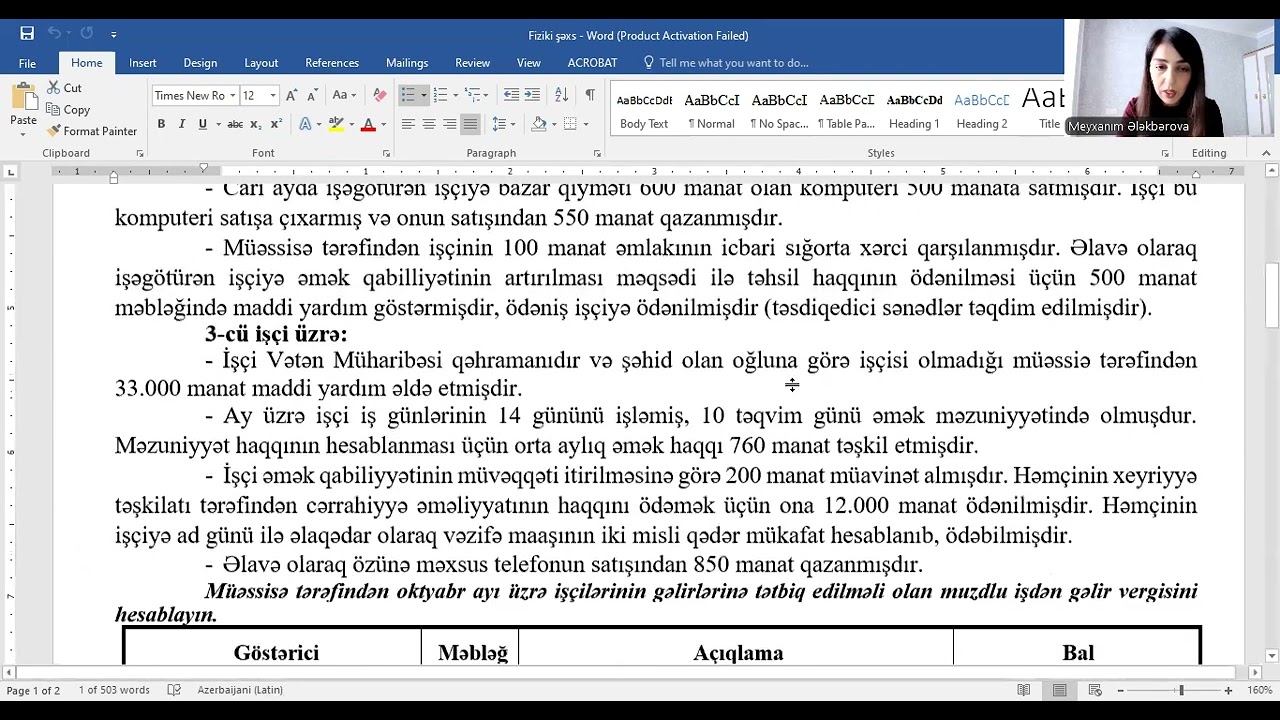Switch to the References tab
The width and height of the screenshot is (1280, 720).
click(x=332, y=63)
